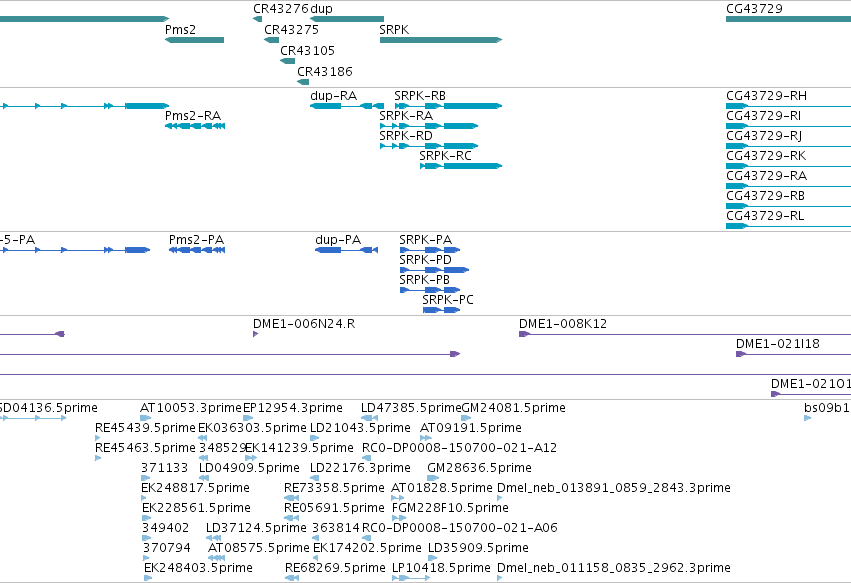Click the DME1-006N24.R clone label

point(304,324)
